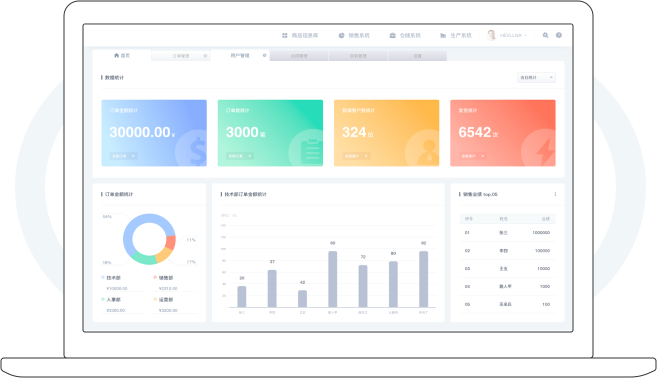Close the 订单管理 tab
This screenshot has width=657, height=378.
pyautogui.click(x=205, y=56)
